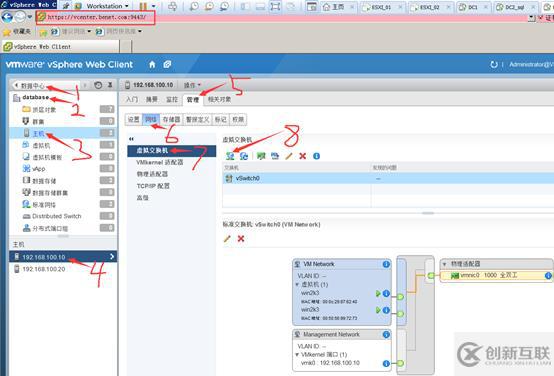Click the red X under vSwitch0 label
Screen dimensions: 554x376
(x=241, y=239)
